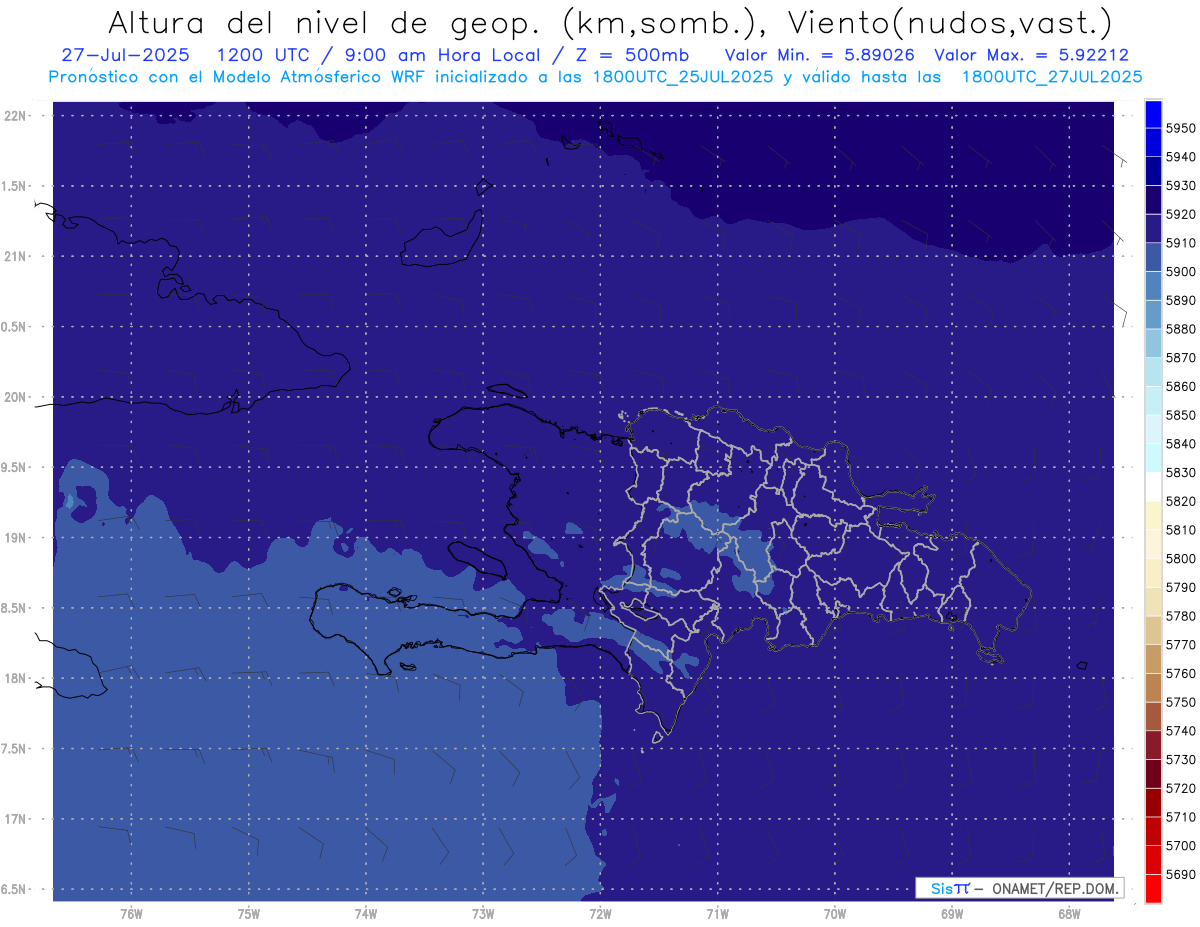Select the '6.5N' latitude axis label
The width and height of the screenshot is (1200, 927).
(15, 889)
